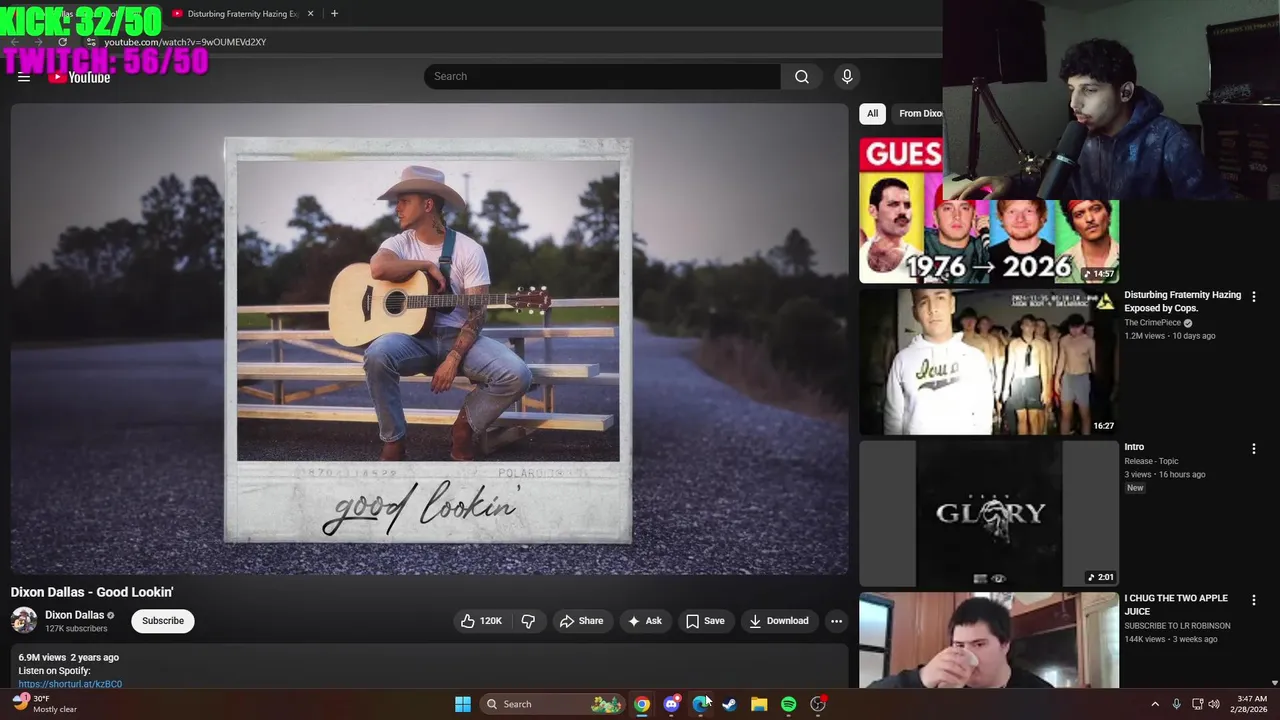Open the OBS Studio taskbar icon
The image size is (1280, 720).
818,704
